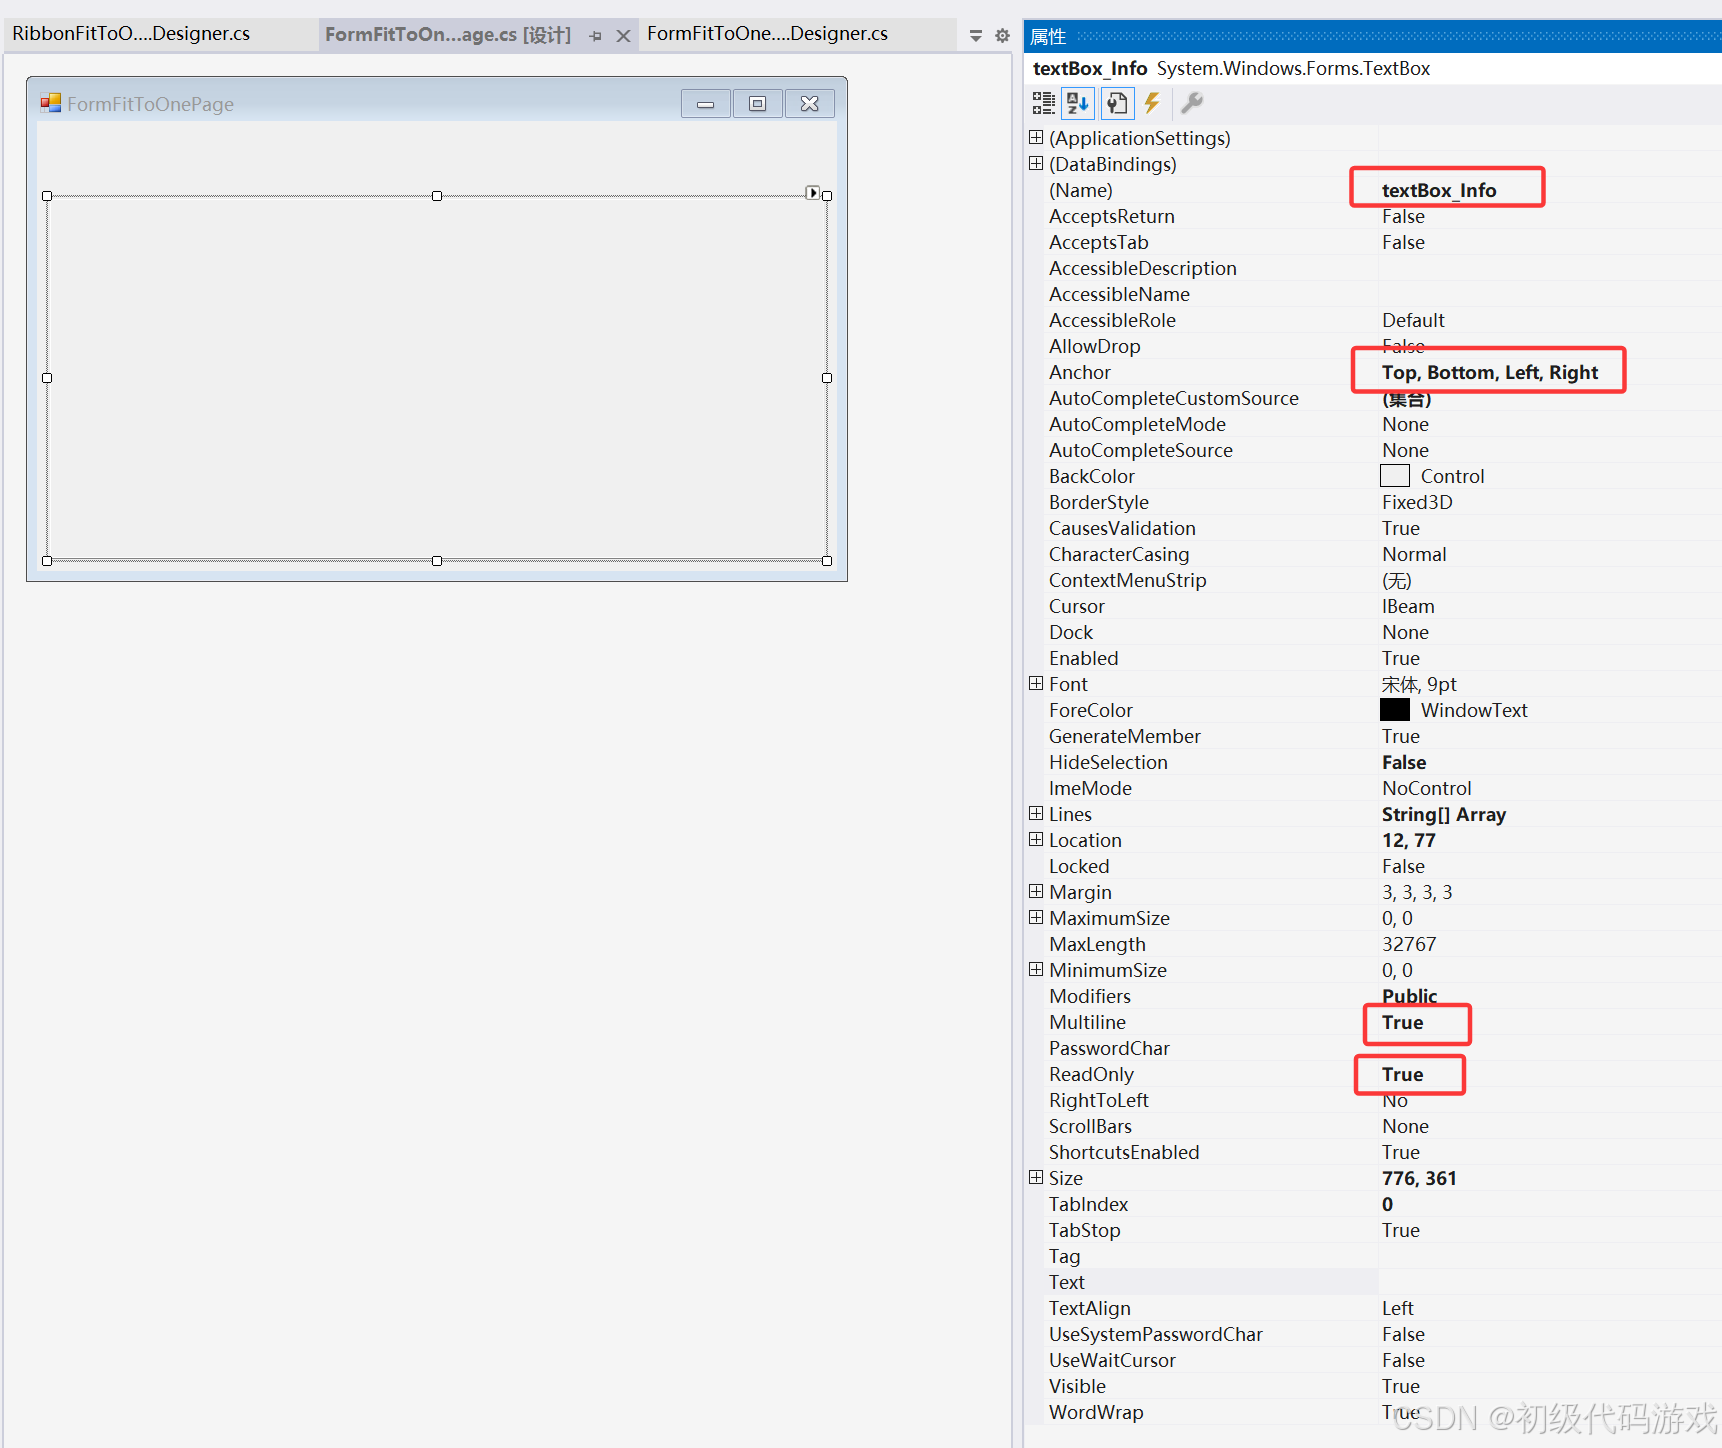The image size is (1722, 1448).
Task: Expand the (DataBindings) property
Action: 1036,163
